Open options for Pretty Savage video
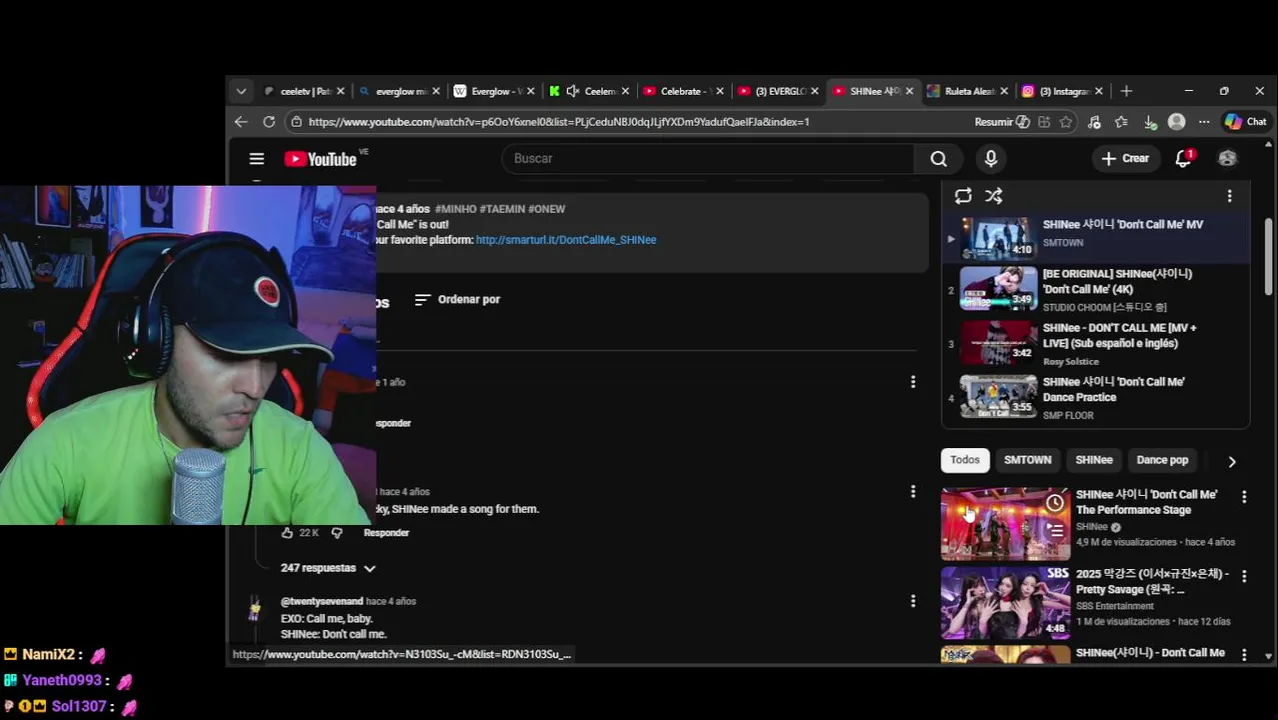The width and height of the screenshot is (1278, 720). [x=1244, y=576]
